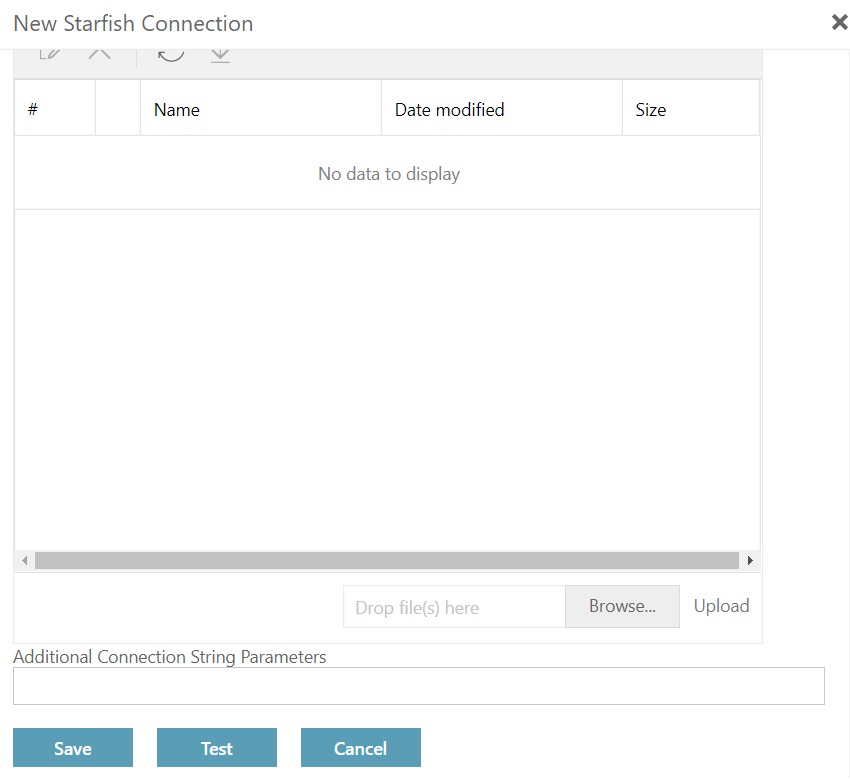Click the download icon in file toolbar
This screenshot has height=779, width=850.
[220, 55]
